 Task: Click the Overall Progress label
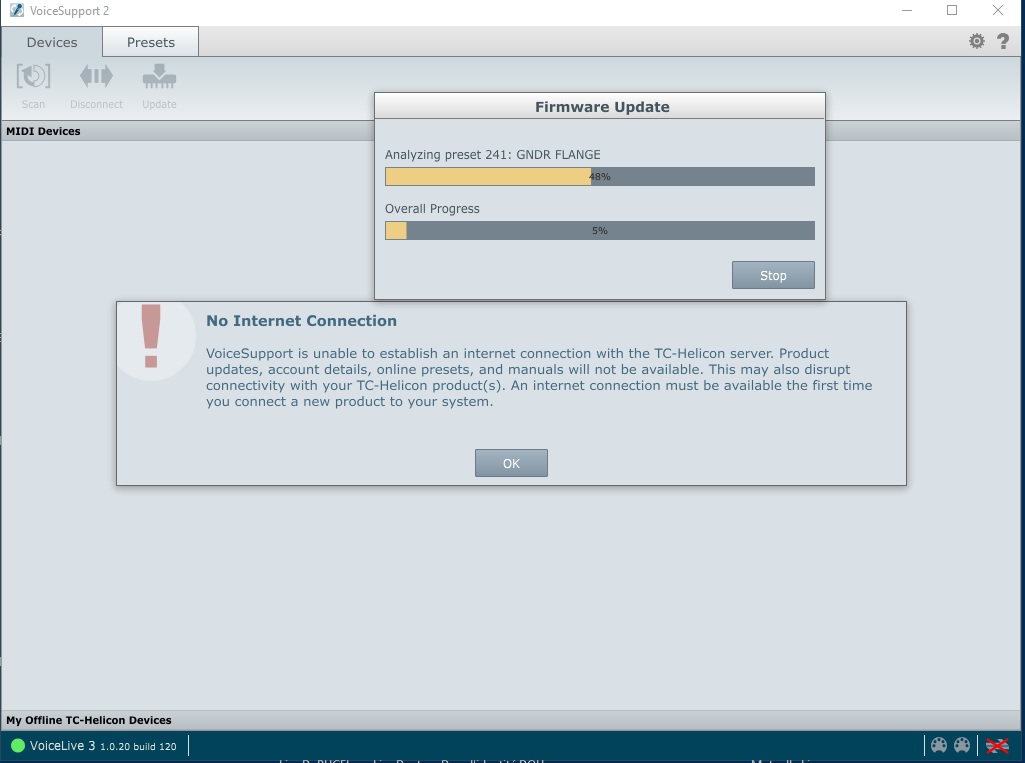432,209
